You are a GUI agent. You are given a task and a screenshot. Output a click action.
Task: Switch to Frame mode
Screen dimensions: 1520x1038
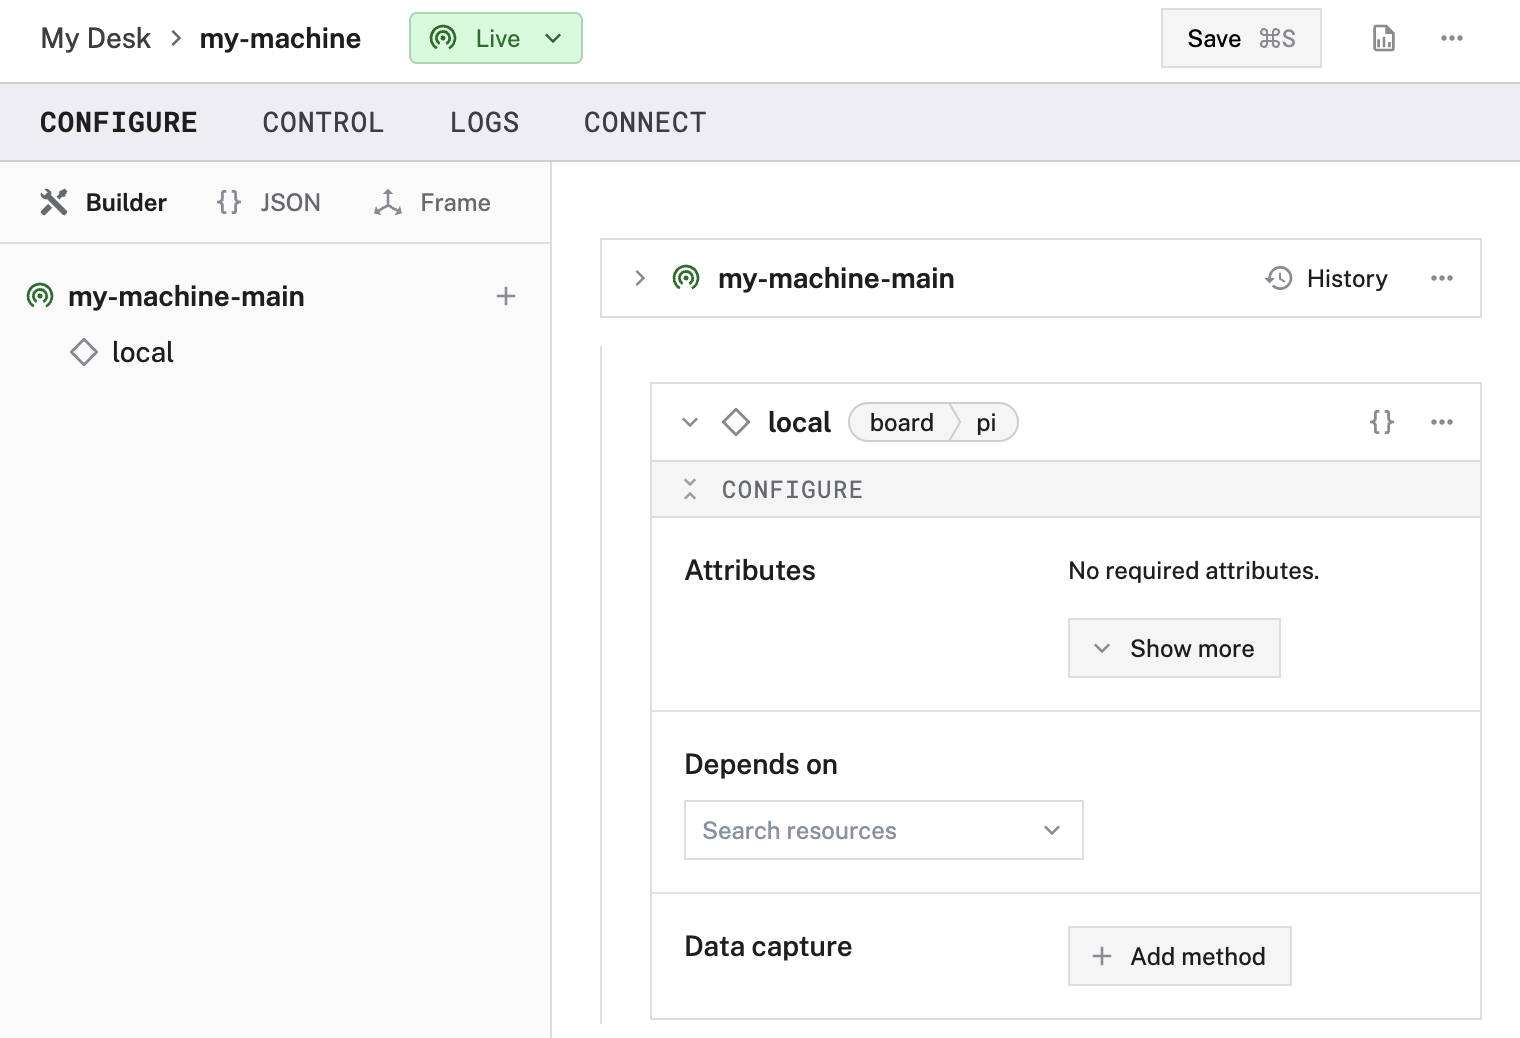432,202
